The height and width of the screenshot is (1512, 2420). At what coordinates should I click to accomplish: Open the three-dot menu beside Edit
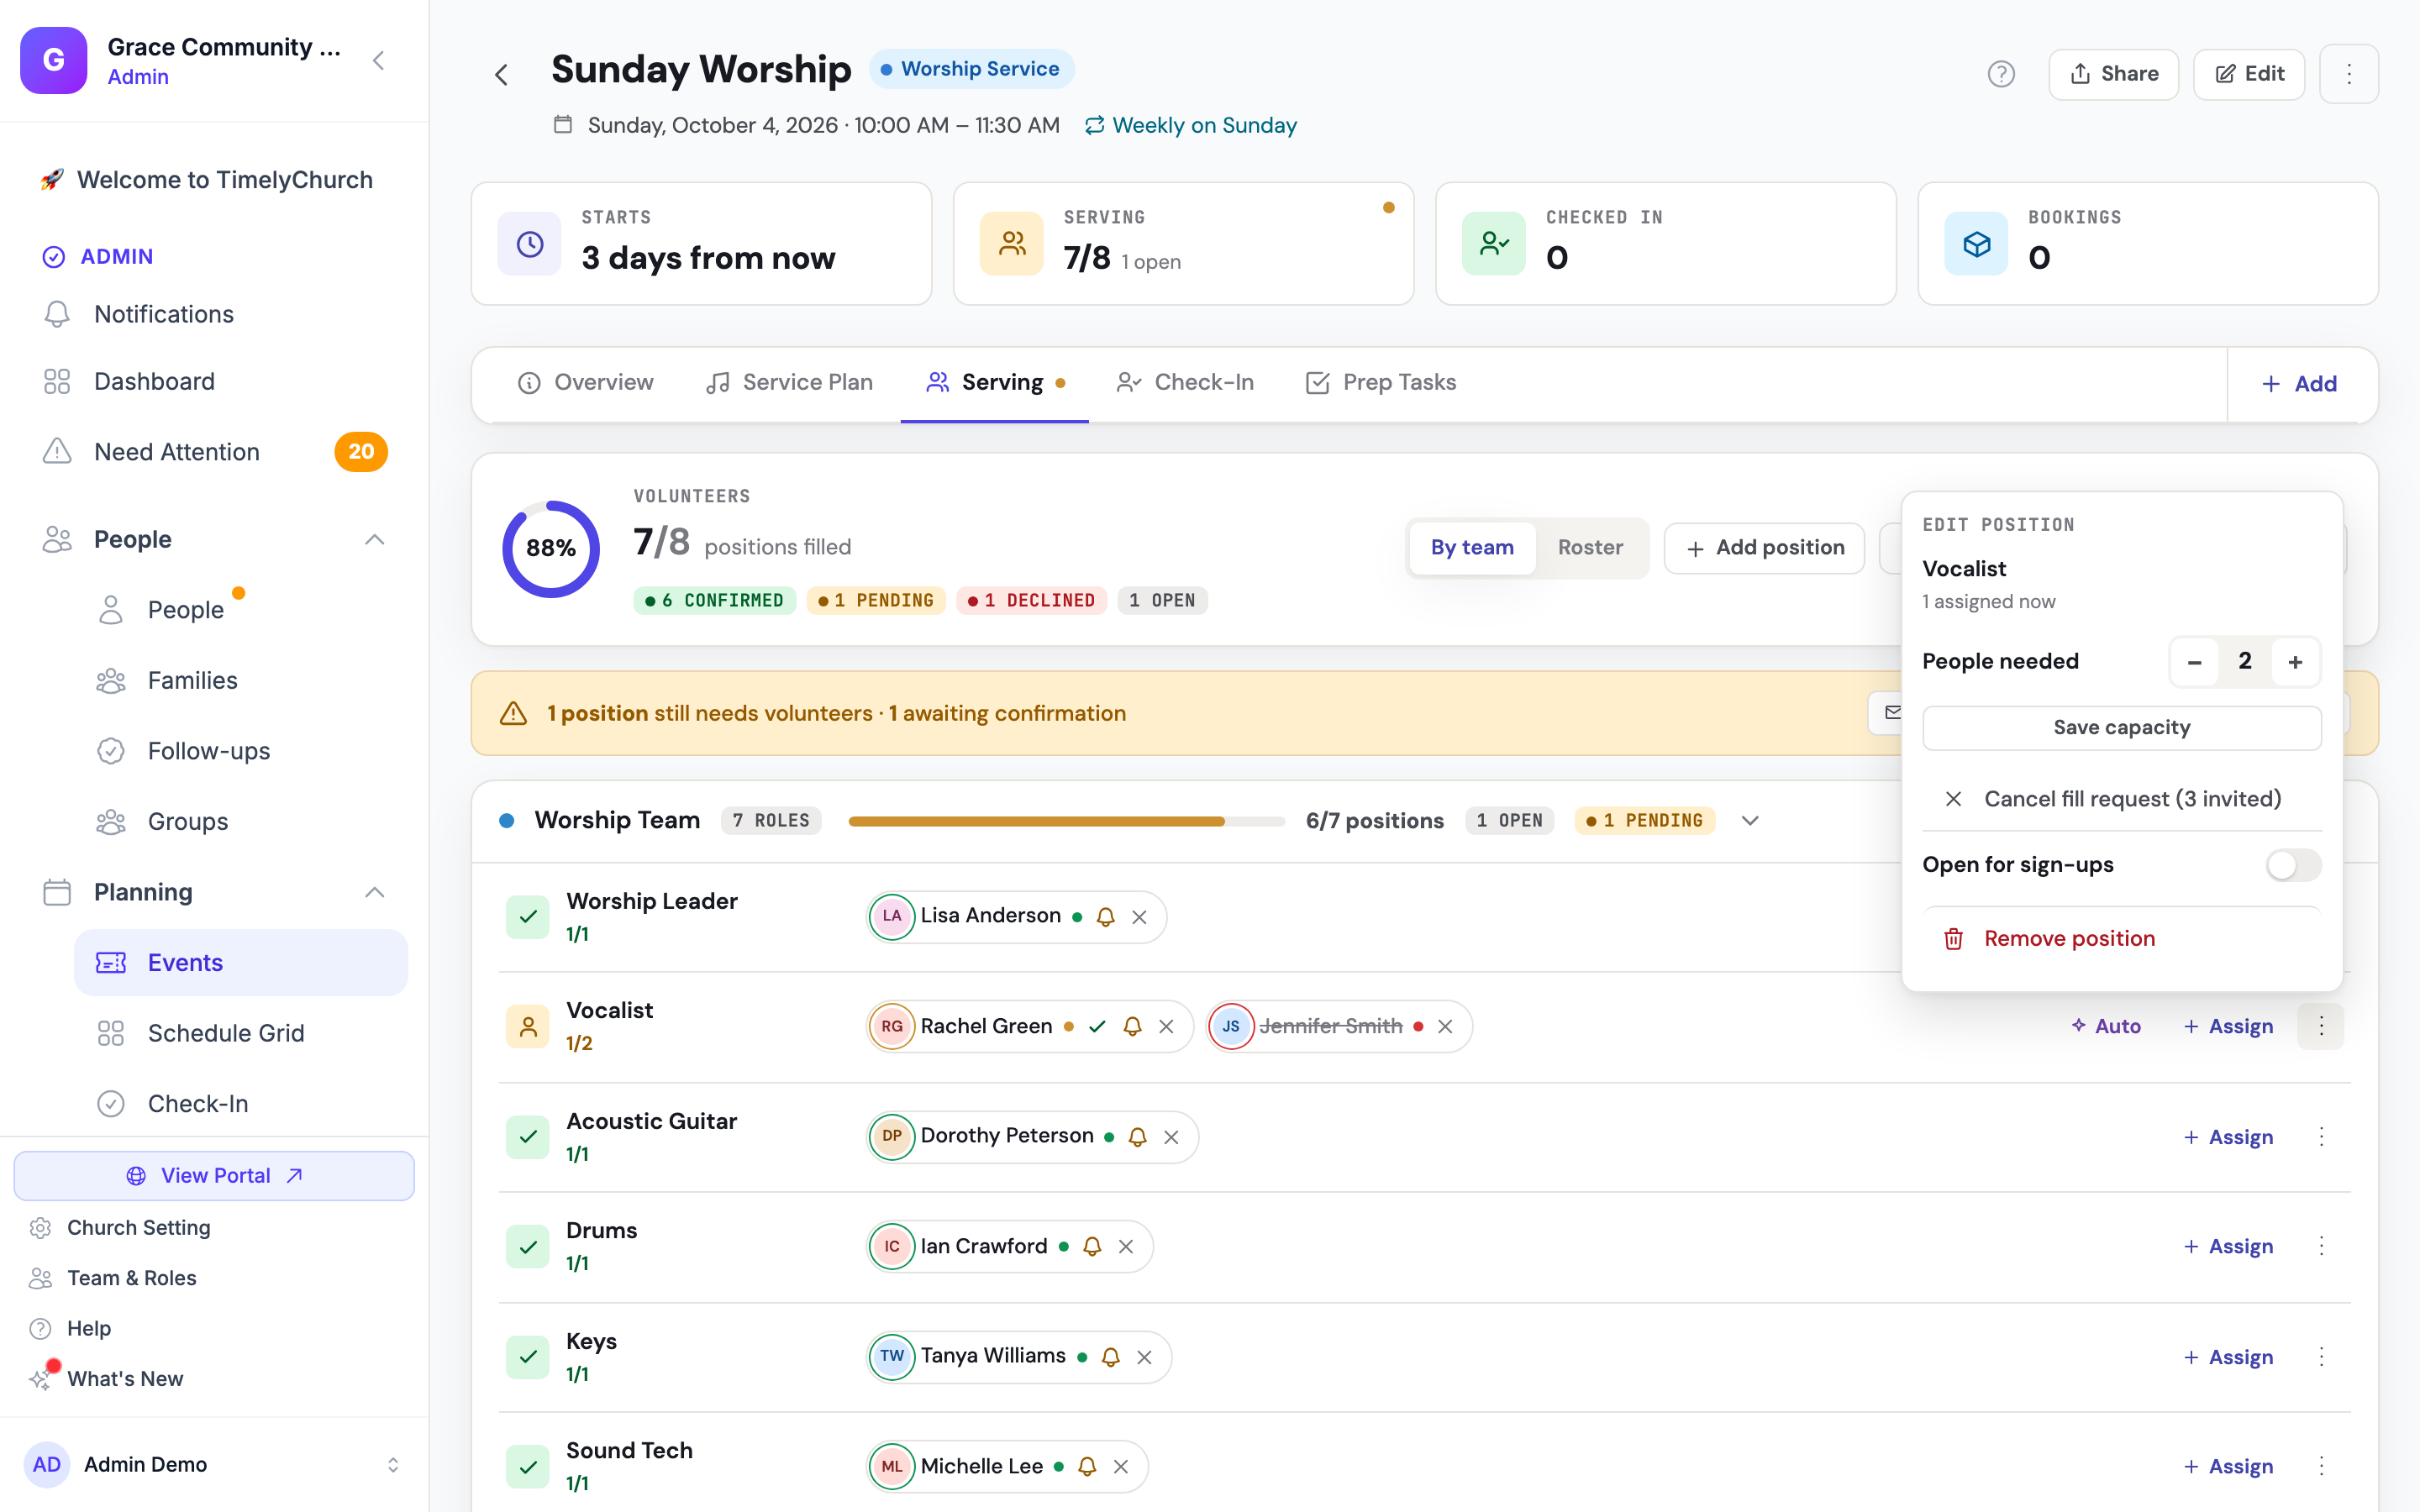(2349, 74)
